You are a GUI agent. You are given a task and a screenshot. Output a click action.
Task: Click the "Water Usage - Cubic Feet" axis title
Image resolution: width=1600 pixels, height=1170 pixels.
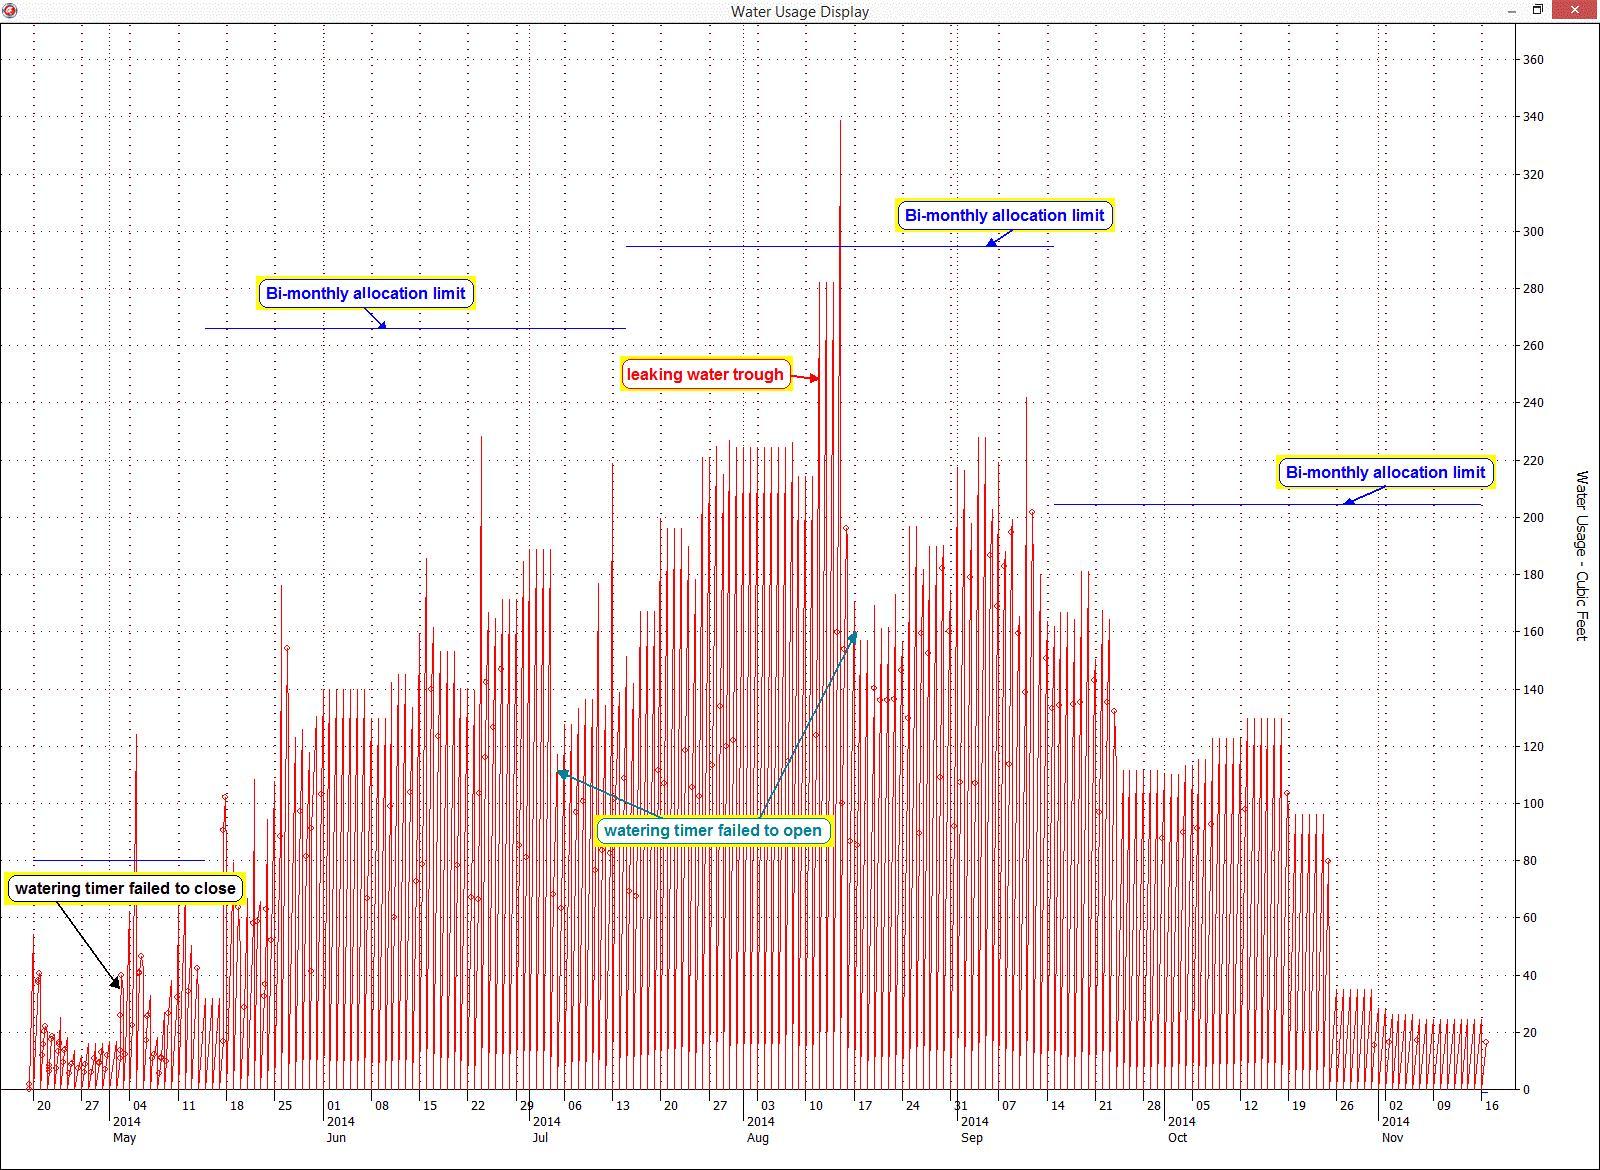[1581, 555]
